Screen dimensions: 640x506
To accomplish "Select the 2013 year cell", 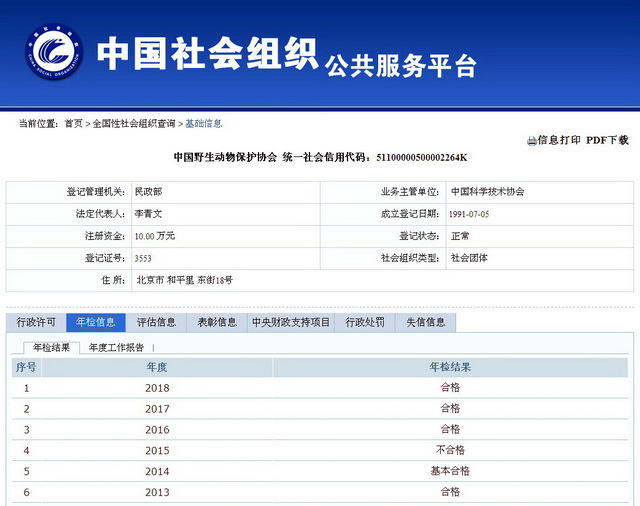I will click(157, 492).
